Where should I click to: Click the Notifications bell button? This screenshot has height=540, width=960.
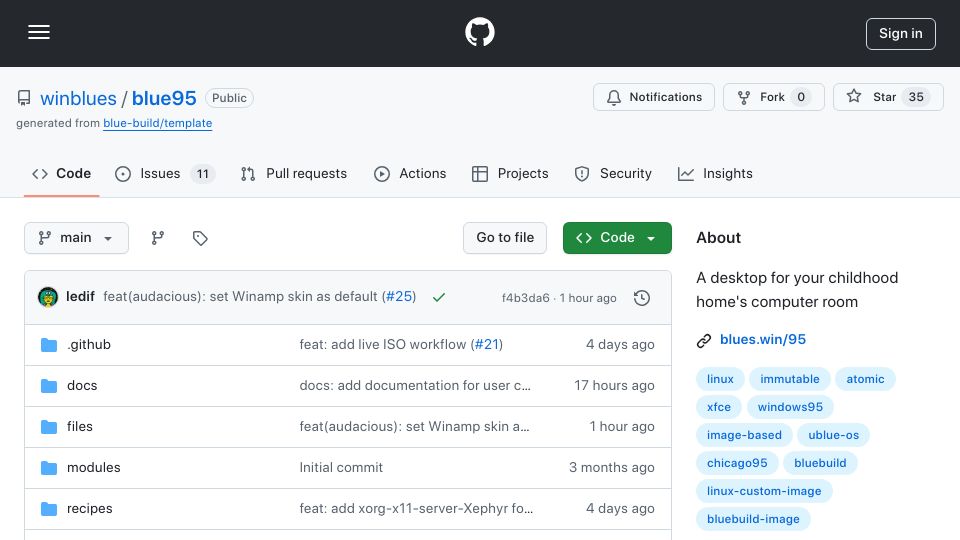(653, 97)
